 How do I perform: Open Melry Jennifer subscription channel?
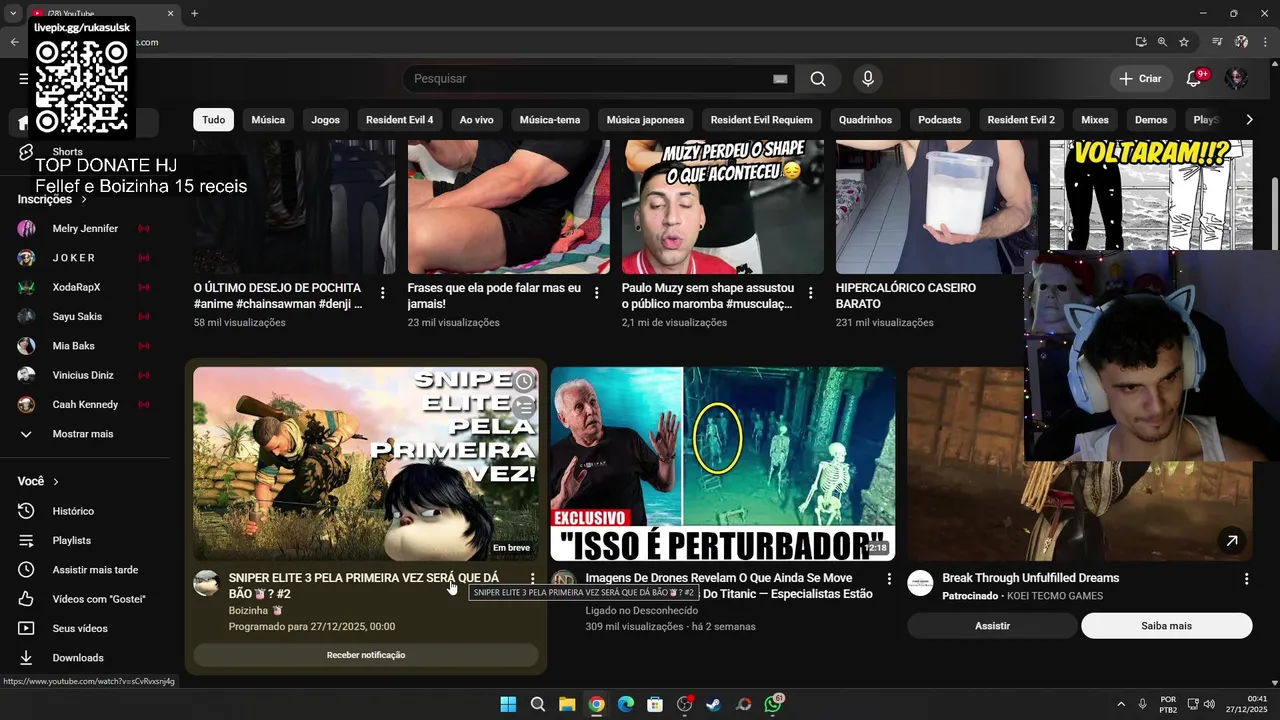click(85, 229)
